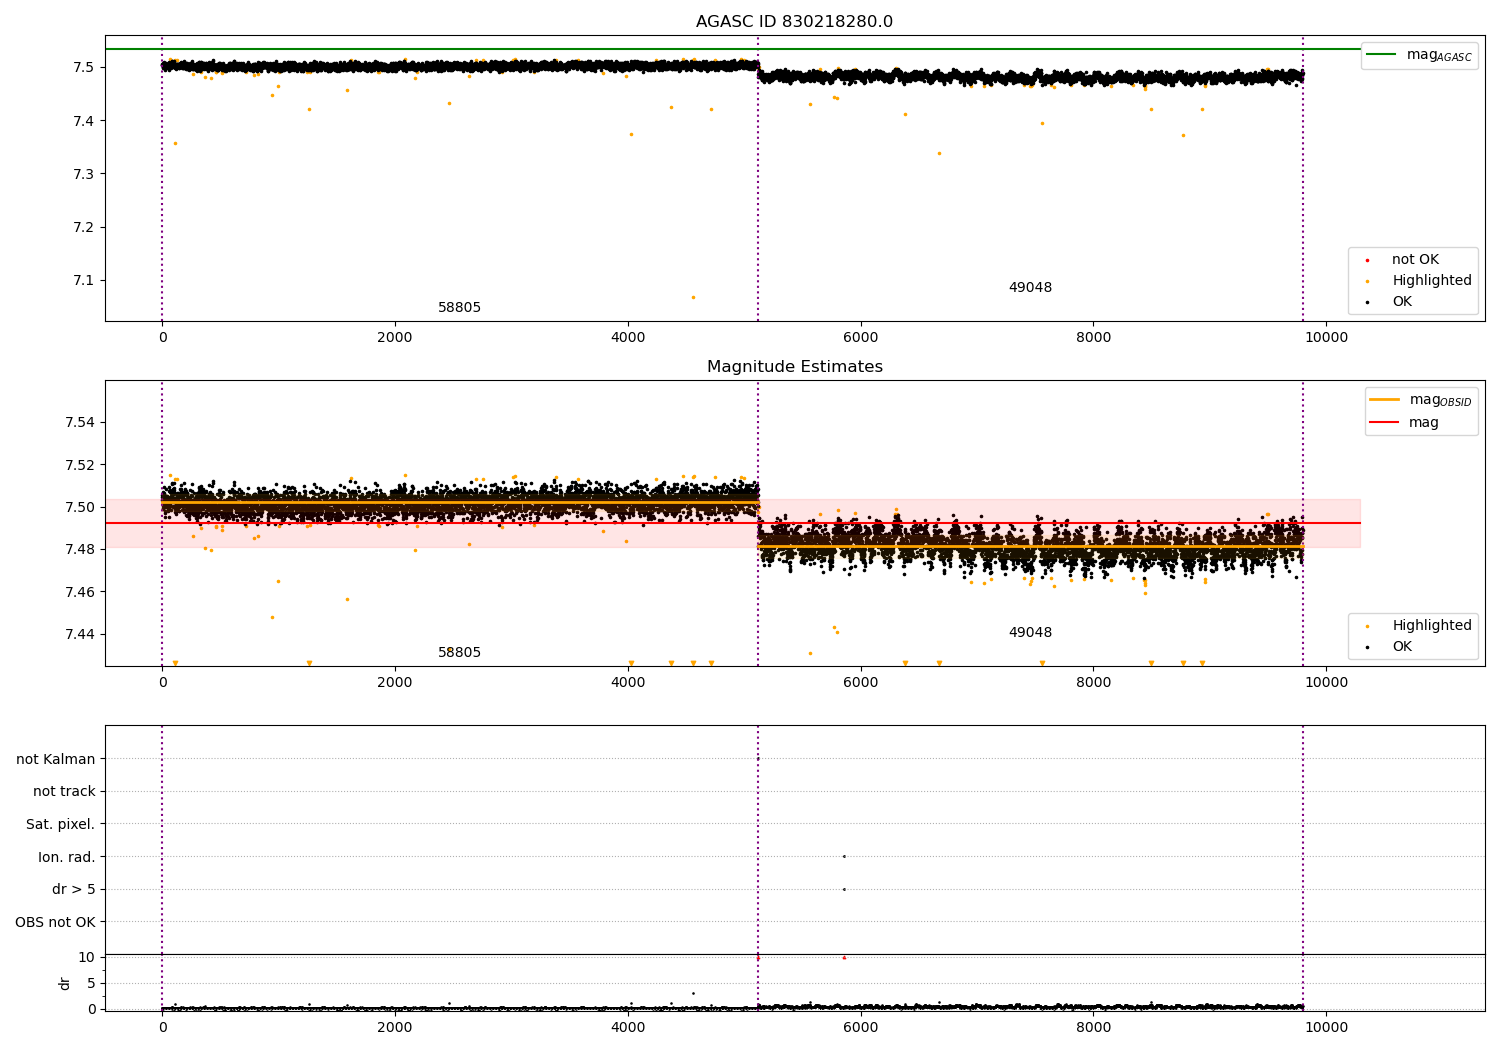Click the 6000 x-tick under Magnitude Estimates plot
This screenshot has width=1500, height=1050.
coord(860,683)
